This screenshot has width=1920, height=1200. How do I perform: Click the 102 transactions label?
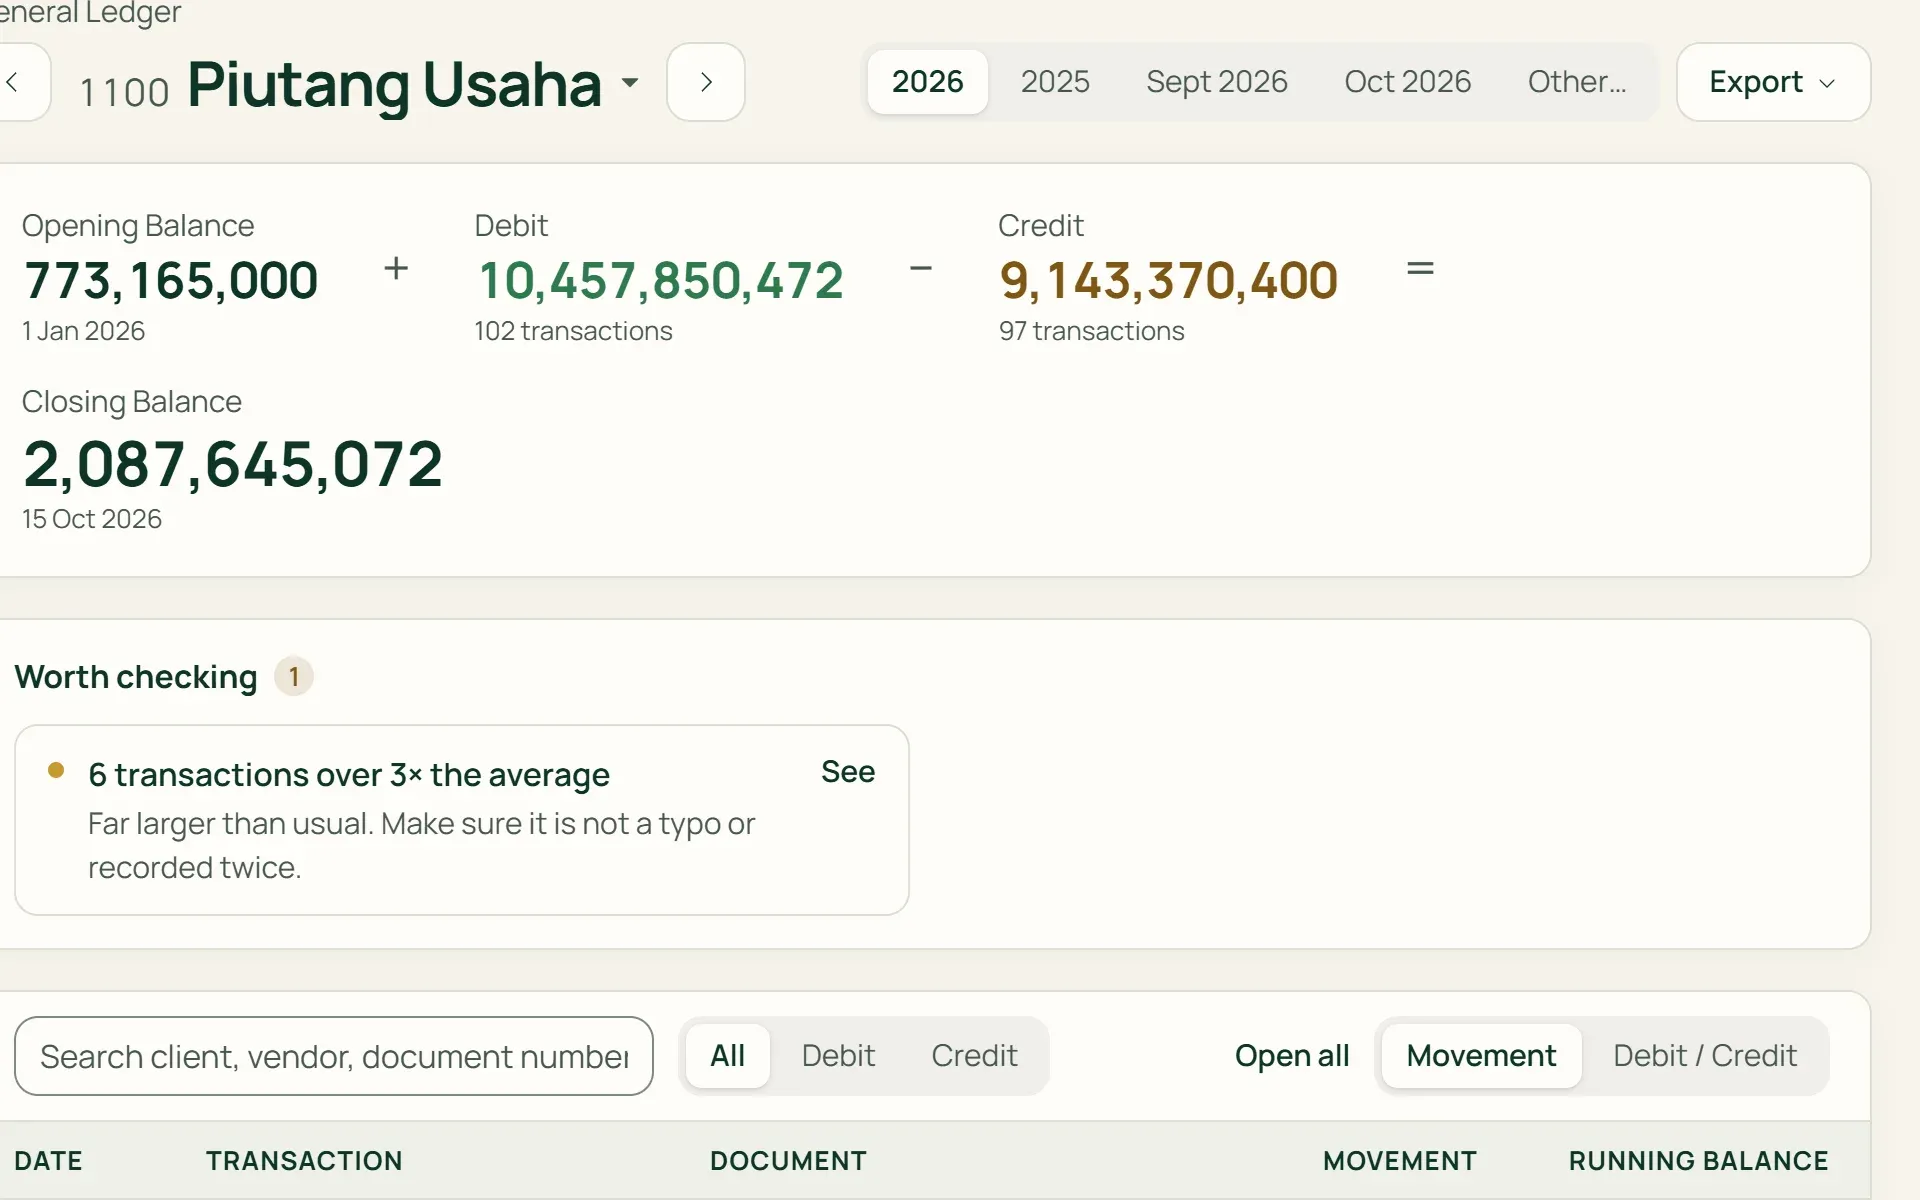click(573, 331)
